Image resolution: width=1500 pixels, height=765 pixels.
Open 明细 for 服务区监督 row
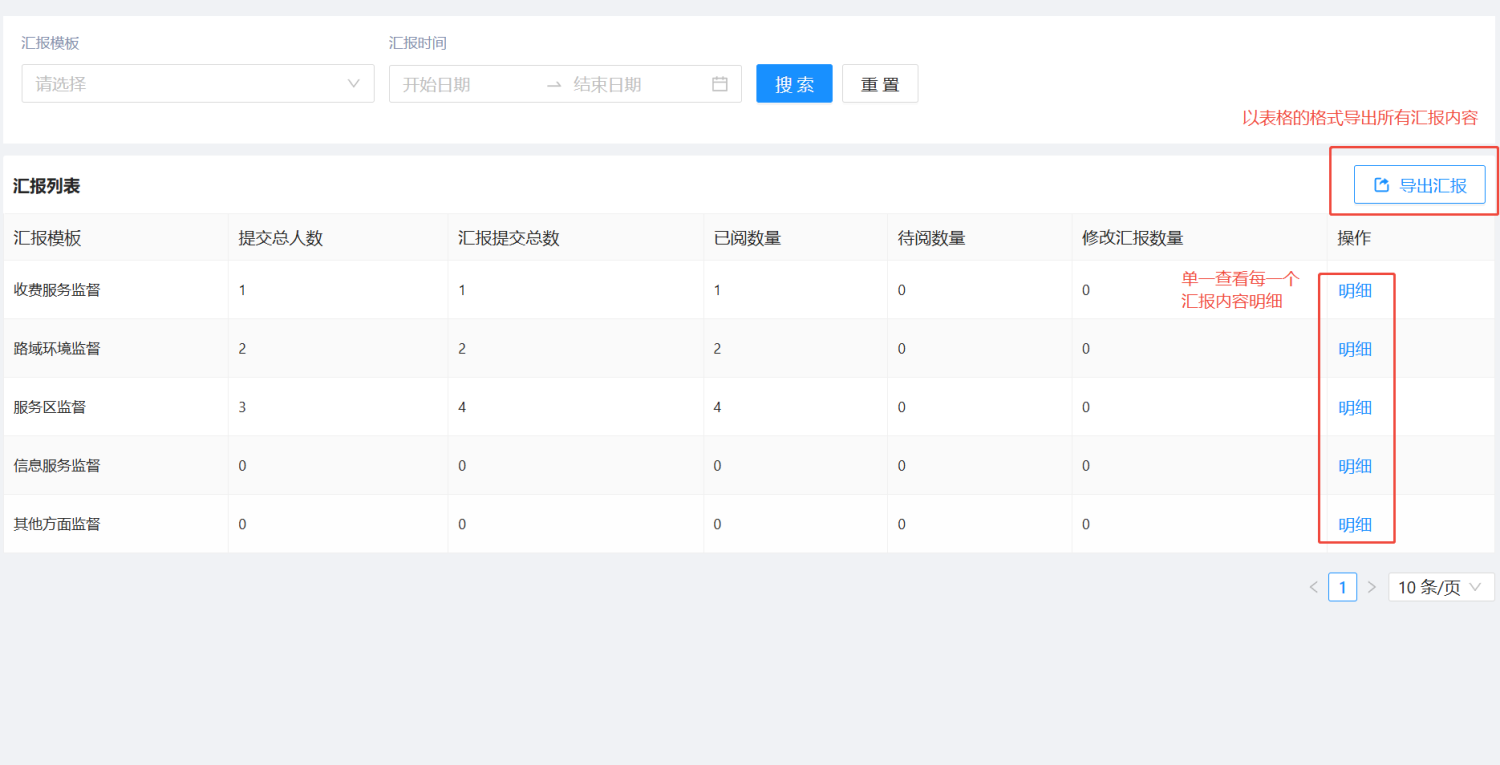coord(1355,408)
